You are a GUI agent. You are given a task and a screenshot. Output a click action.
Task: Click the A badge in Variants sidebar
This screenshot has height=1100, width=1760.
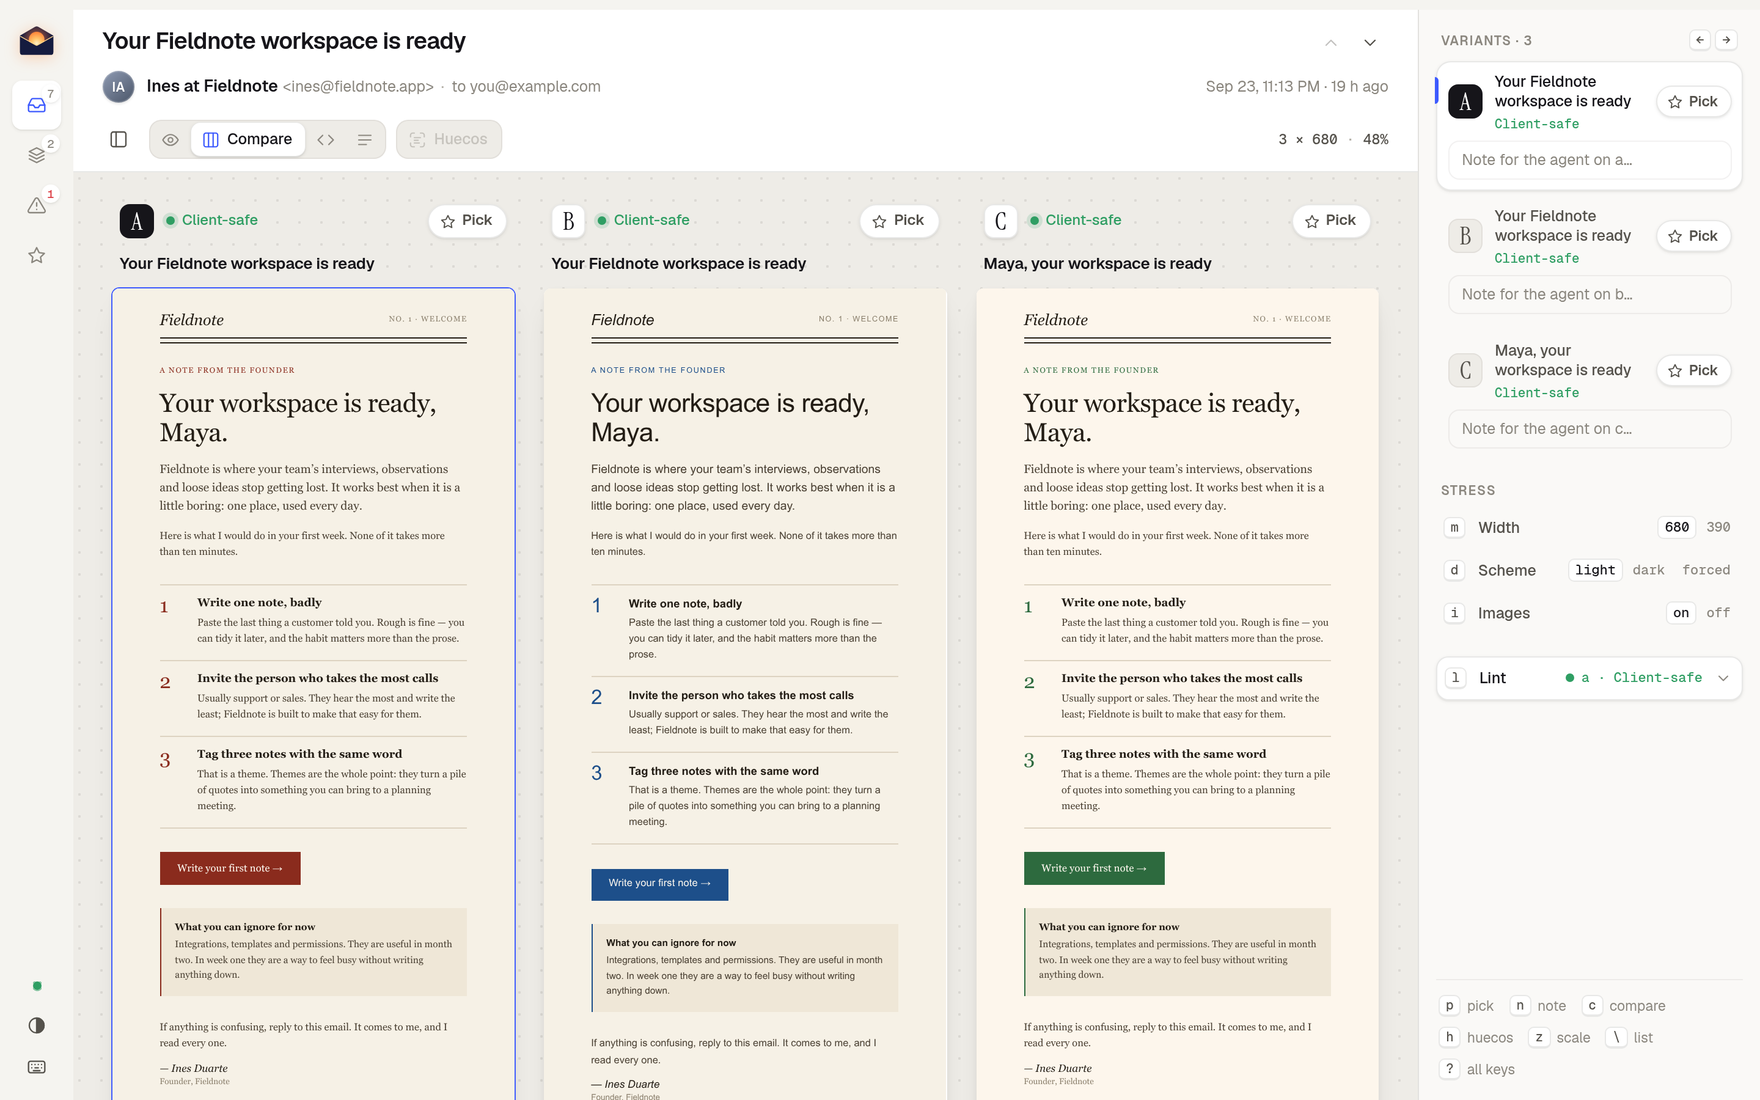(x=1466, y=101)
